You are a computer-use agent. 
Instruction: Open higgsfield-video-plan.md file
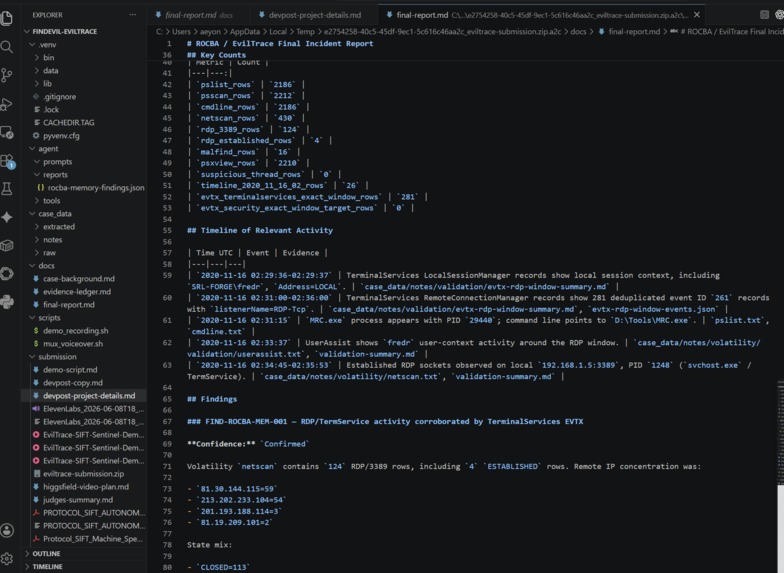[85, 486]
